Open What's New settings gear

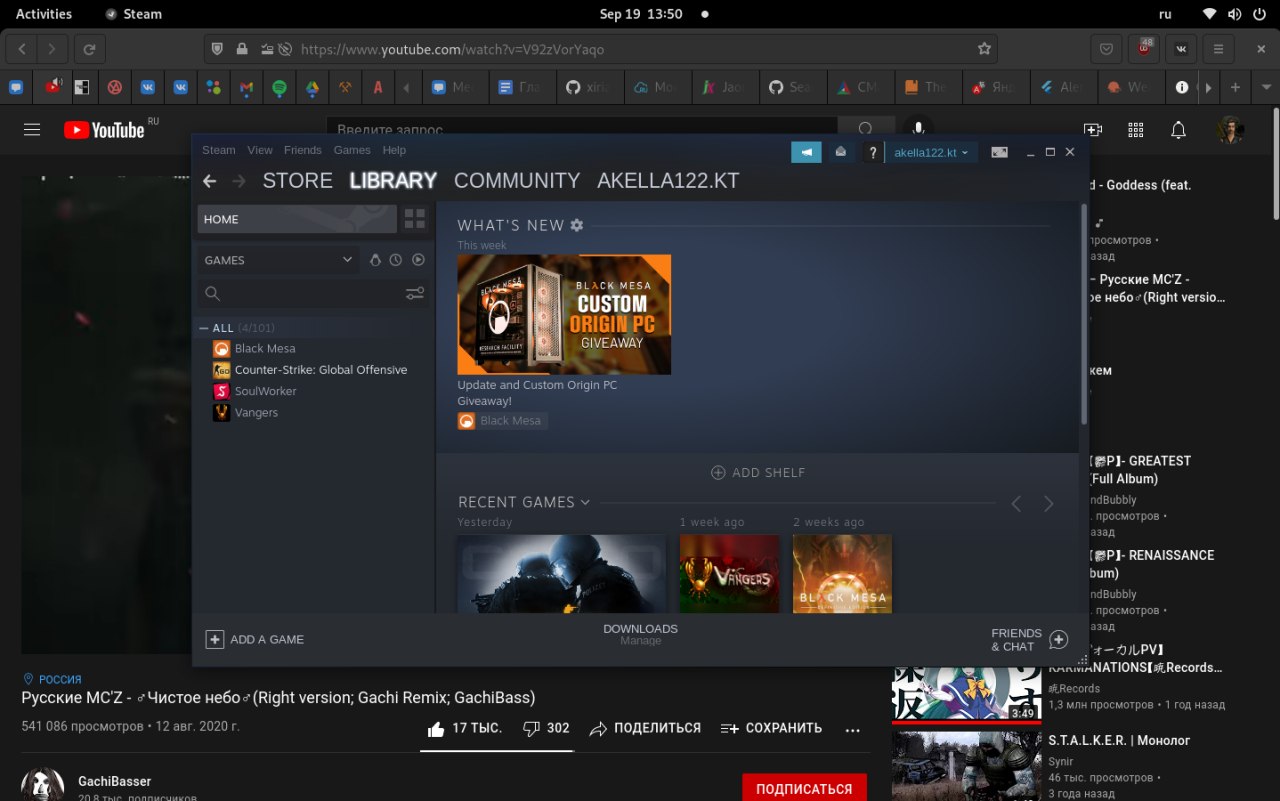point(577,225)
